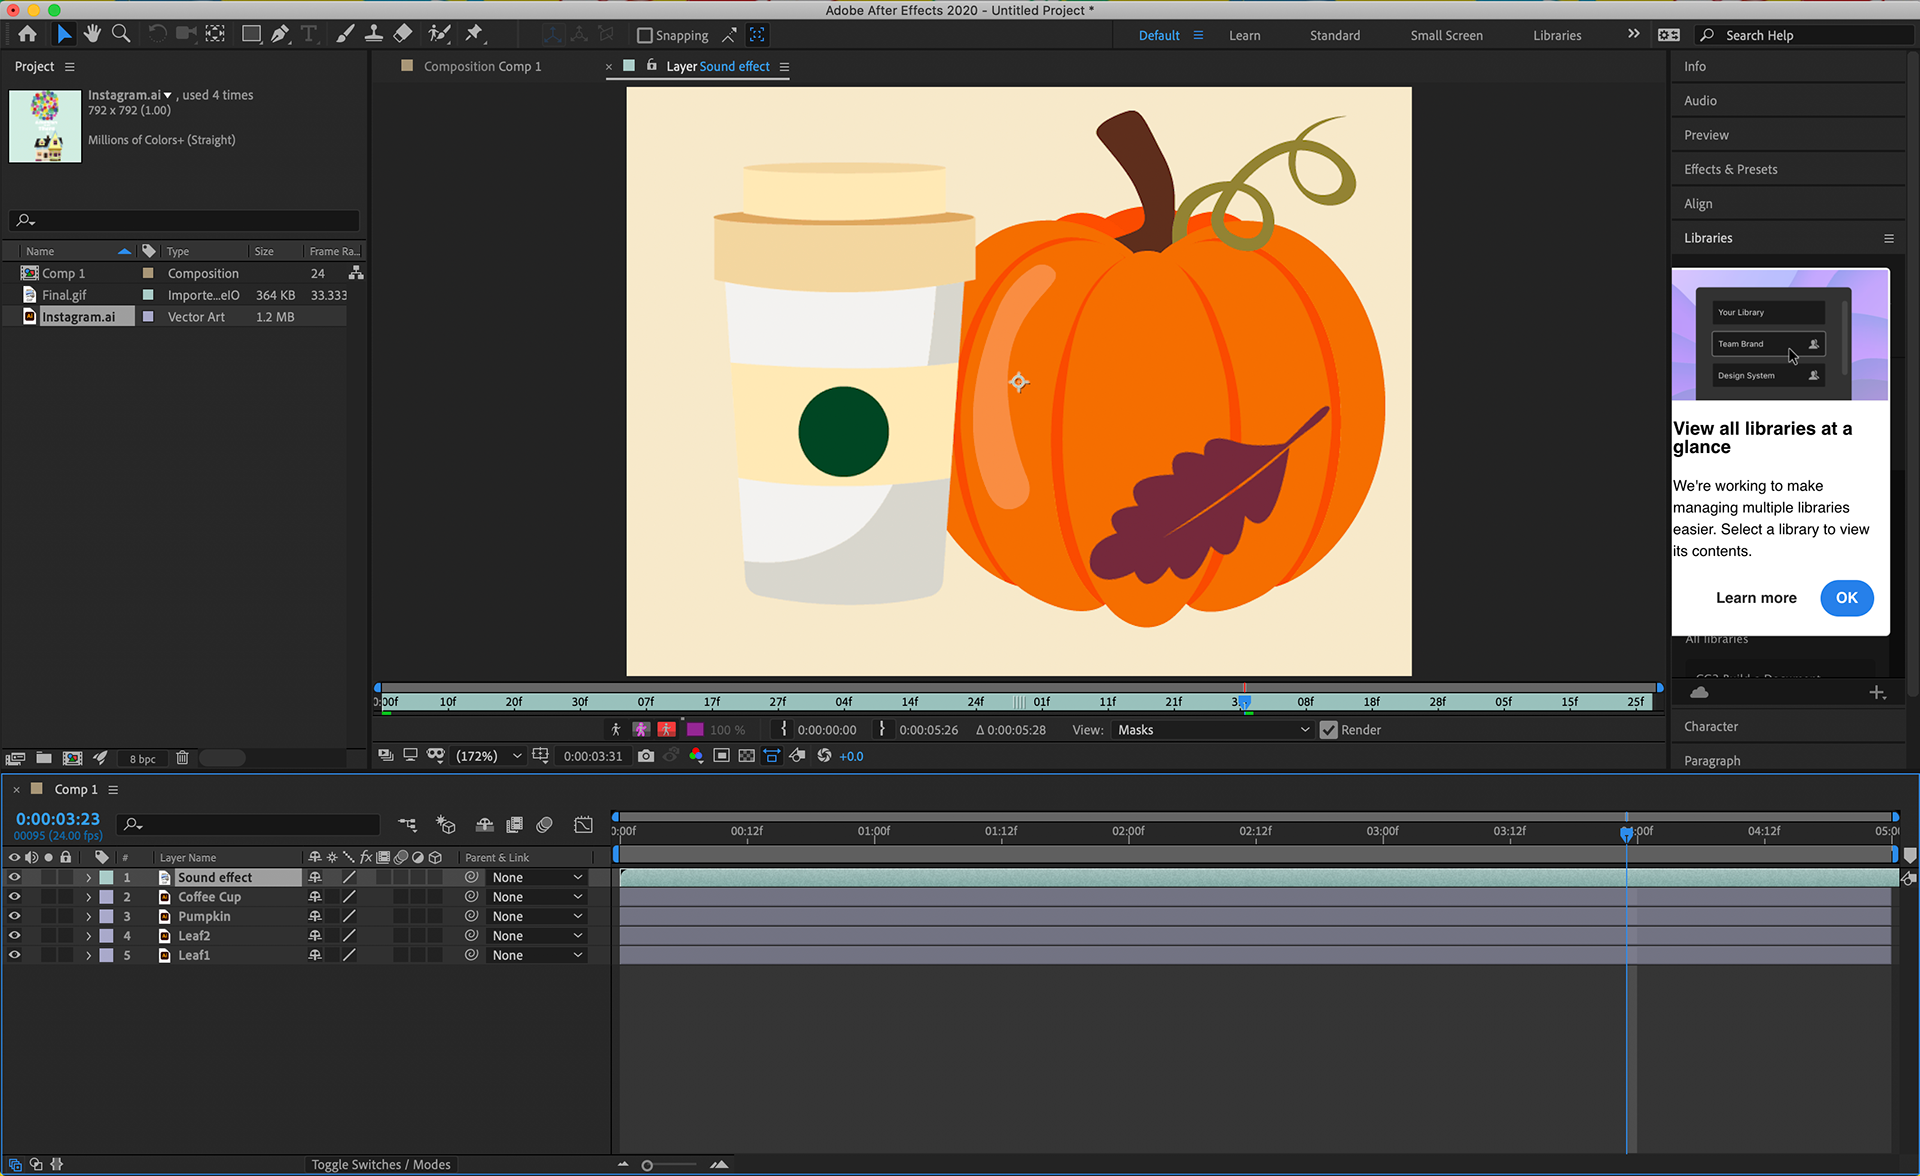Click the Creative Cloud icon in Libraries panel
The width and height of the screenshot is (1920, 1176).
point(1699,692)
